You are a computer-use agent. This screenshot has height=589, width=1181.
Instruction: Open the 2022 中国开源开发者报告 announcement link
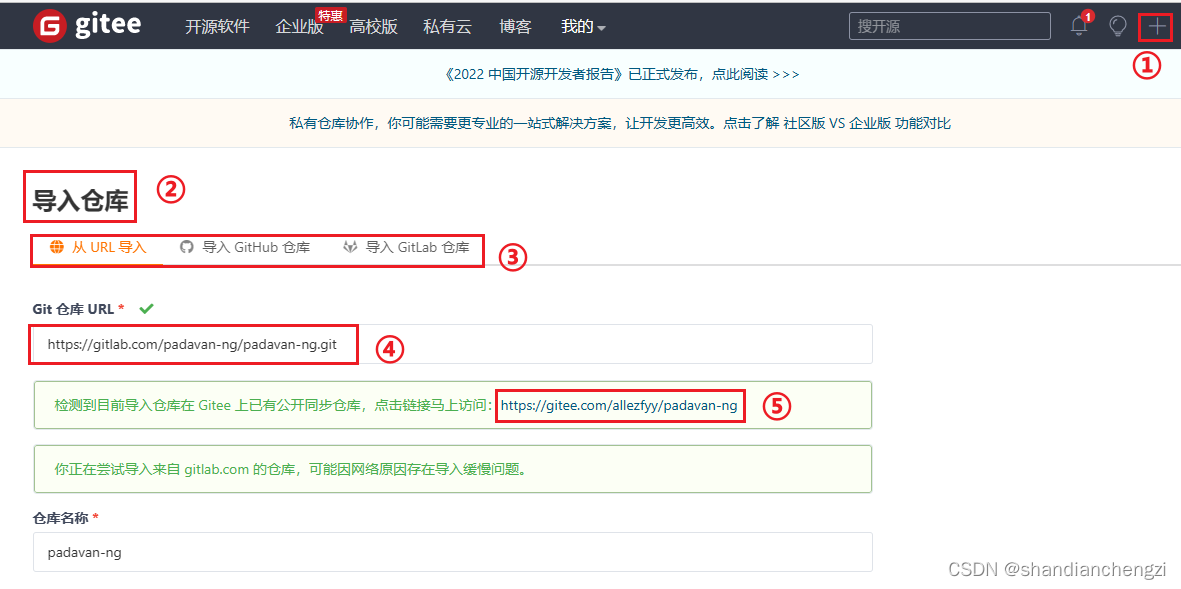[x=621, y=75]
